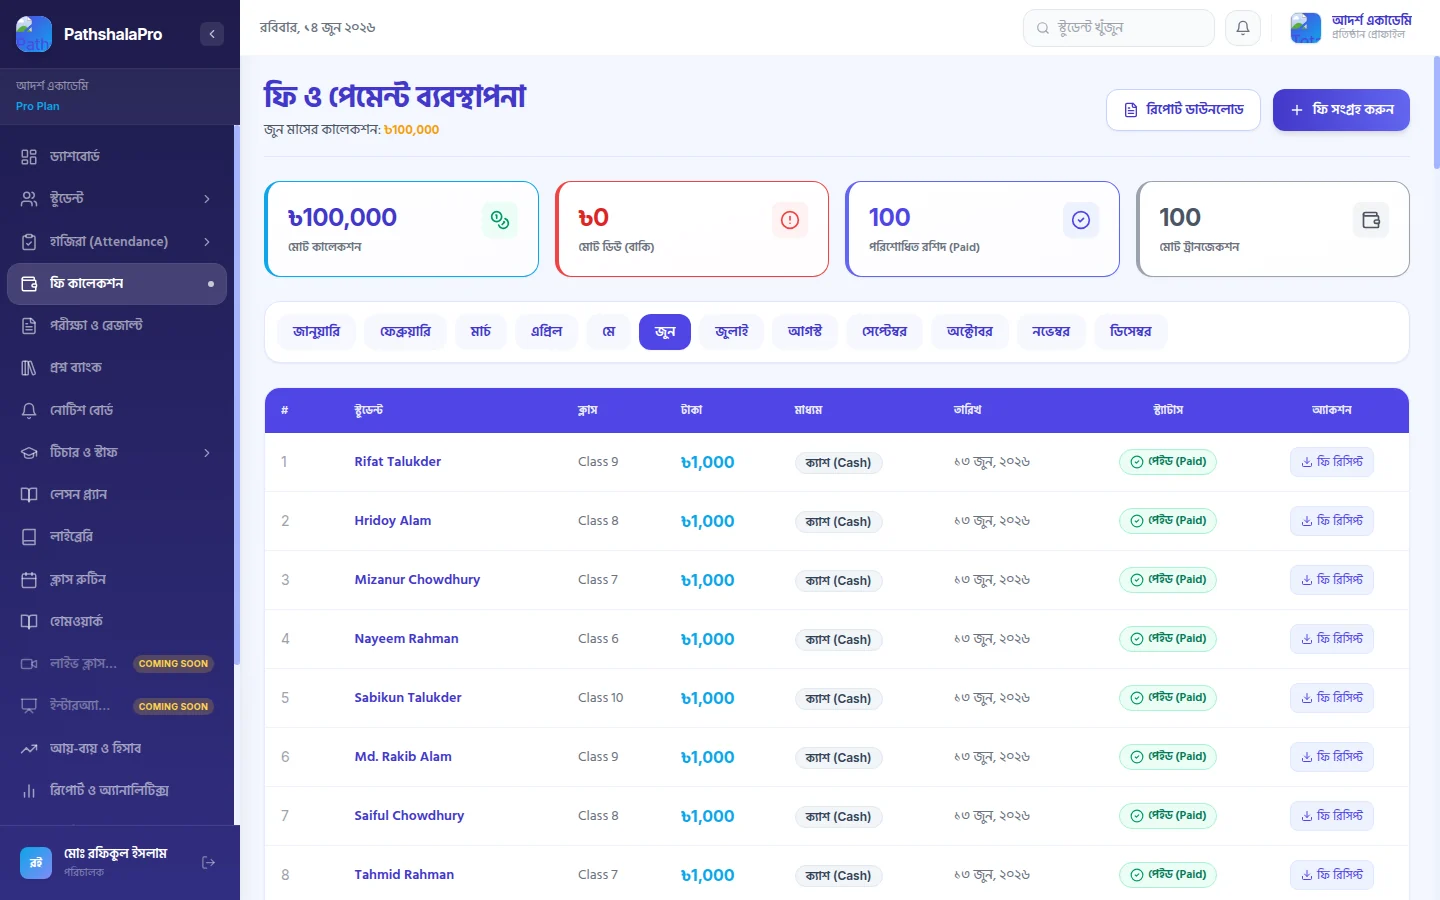Screen dimensions: 1440x900
Task: Click the লাইভ ক্লাস COMING SOON sidebar item
Action: (117, 664)
